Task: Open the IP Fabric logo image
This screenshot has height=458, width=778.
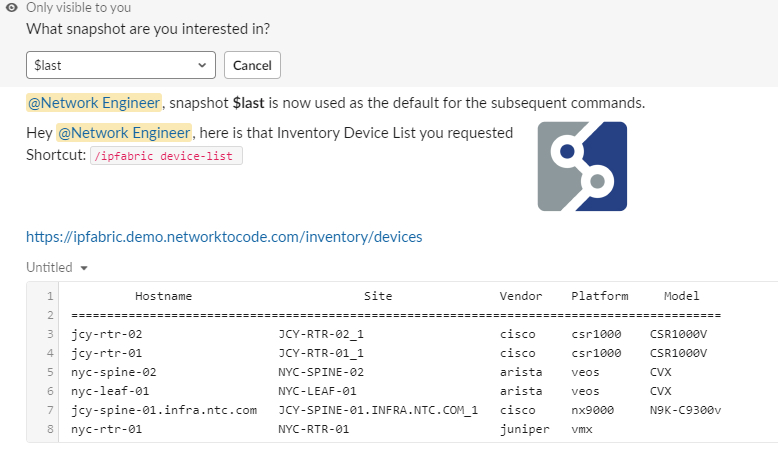Action: pyautogui.click(x=582, y=166)
